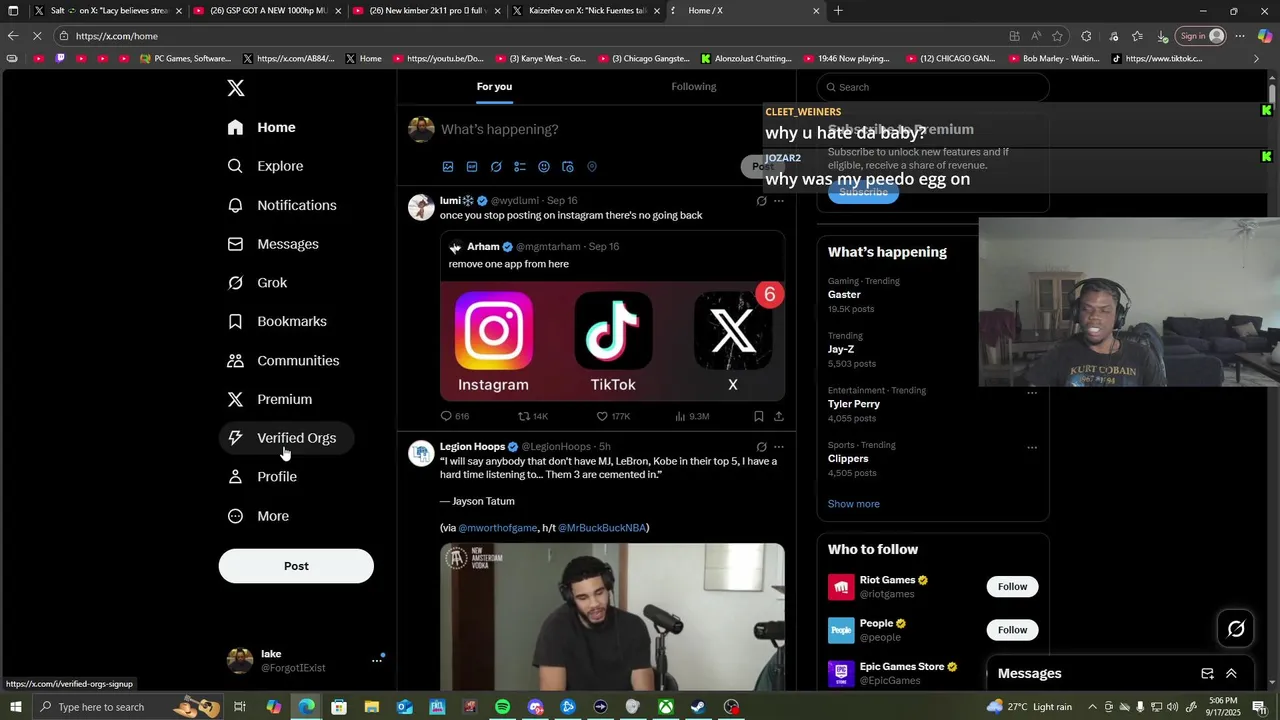1280x720 pixels.
Task: Expand the More menu in sidebar
Action: [259, 516]
